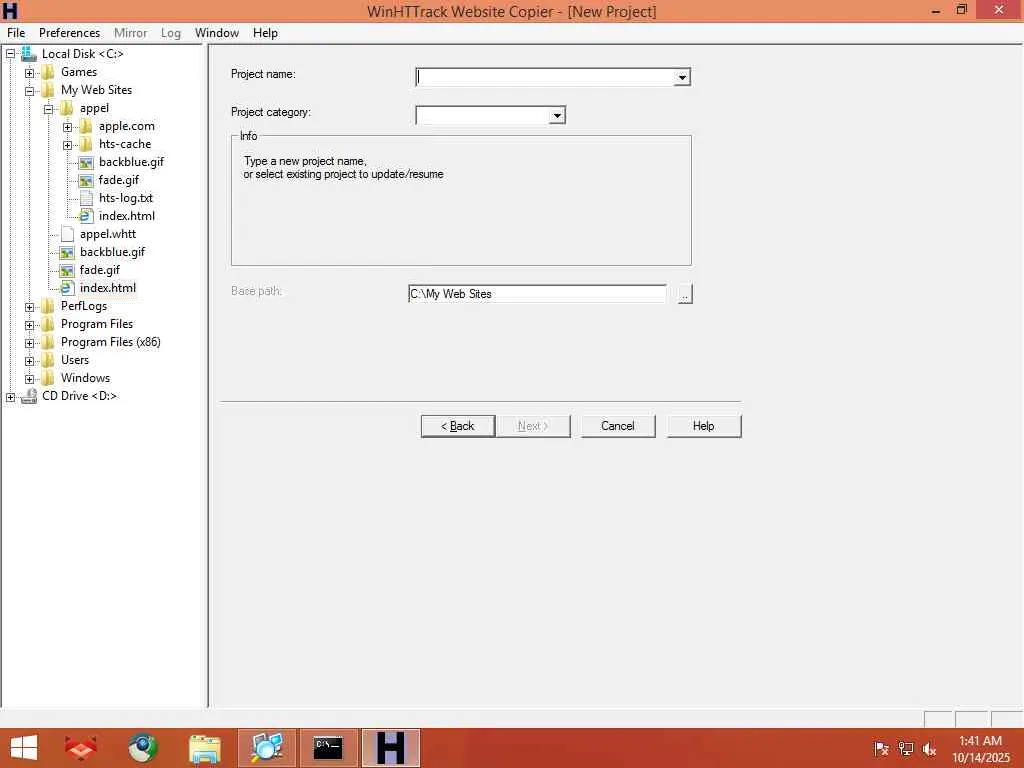Collapse the My Web Sites folder node
The width and height of the screenshot is (1024, 768).
[x=29, y=91]
